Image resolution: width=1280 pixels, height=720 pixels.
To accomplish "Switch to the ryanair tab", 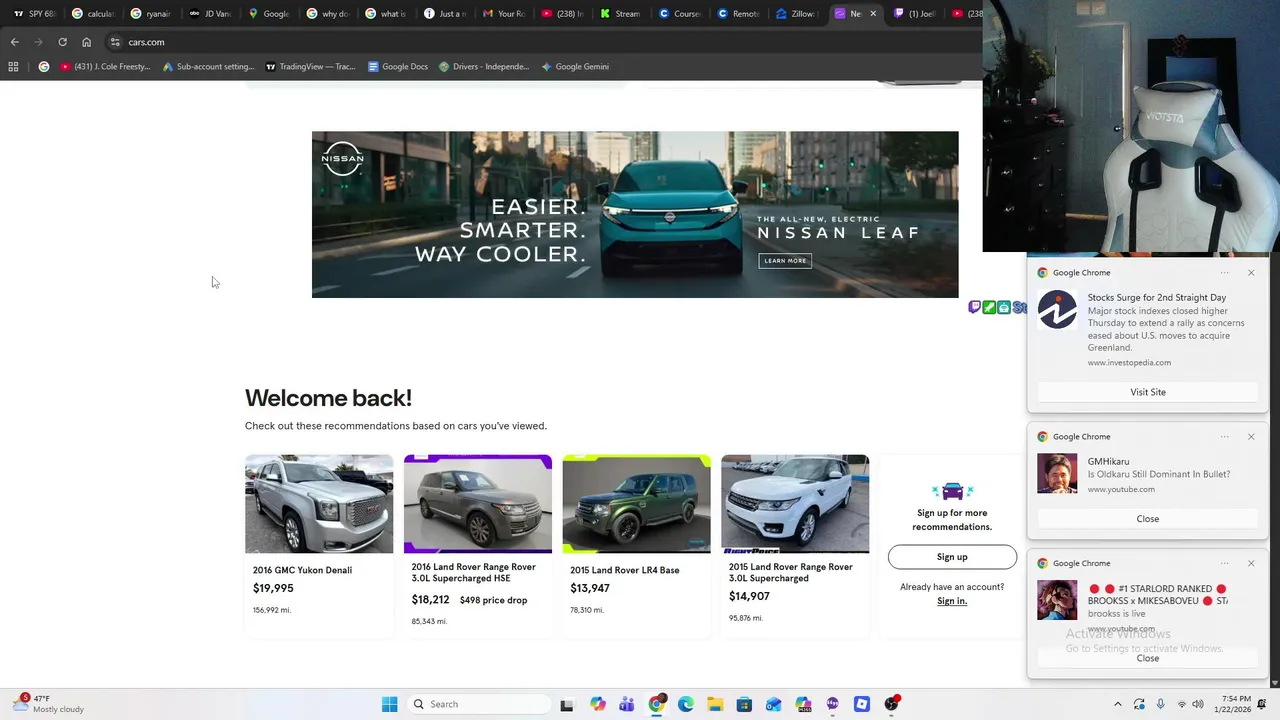I will point(151,14).
